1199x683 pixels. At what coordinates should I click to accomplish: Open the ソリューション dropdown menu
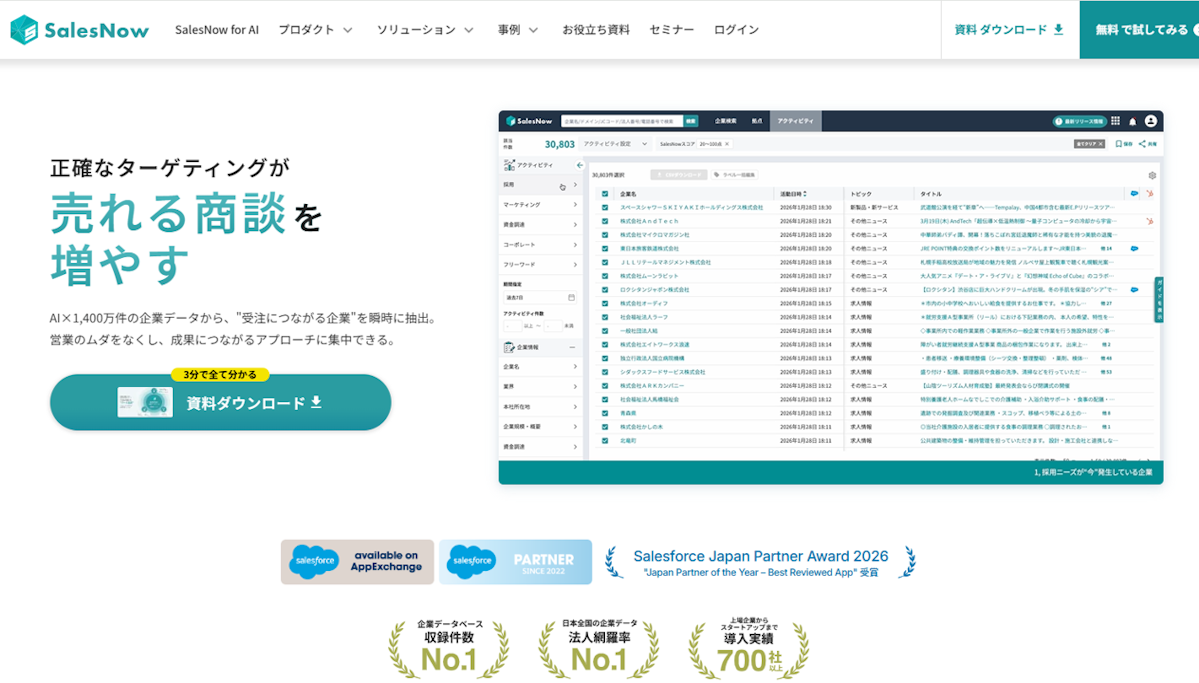point(425,30)
